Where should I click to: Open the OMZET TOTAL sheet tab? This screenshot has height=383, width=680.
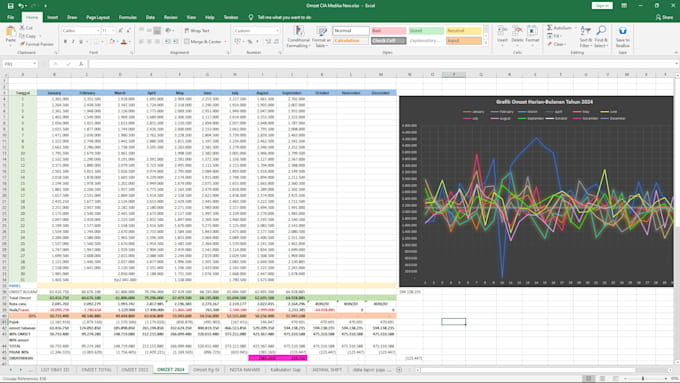pos(96,370)
